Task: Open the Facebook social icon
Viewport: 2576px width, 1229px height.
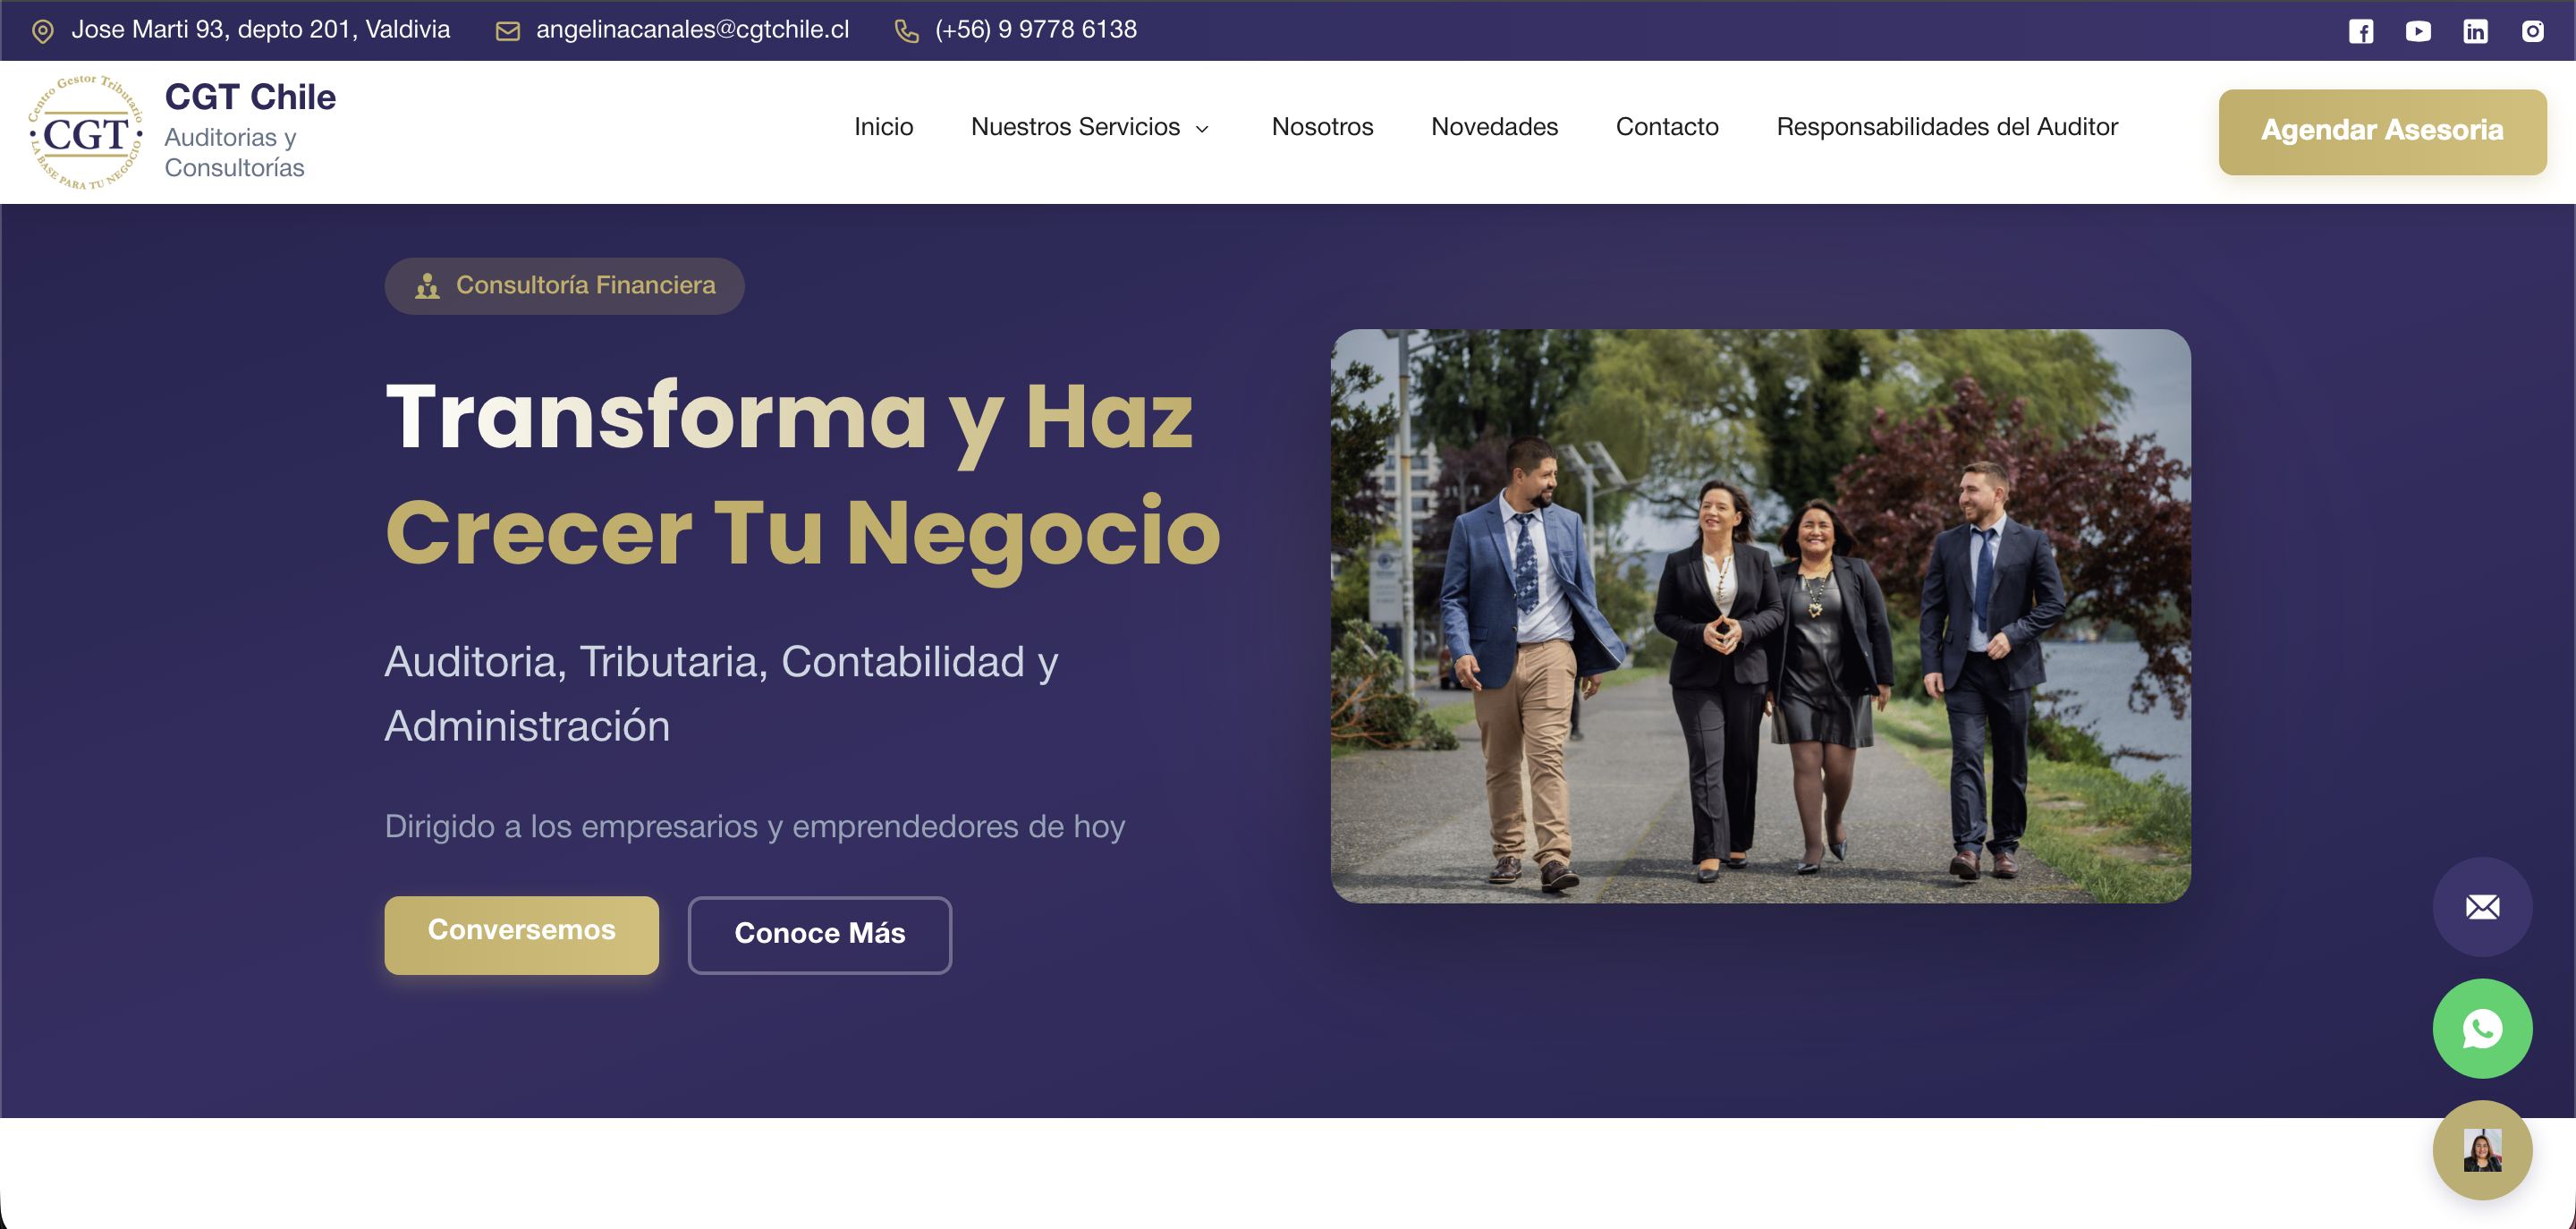Action: (x=2360, y=31)
